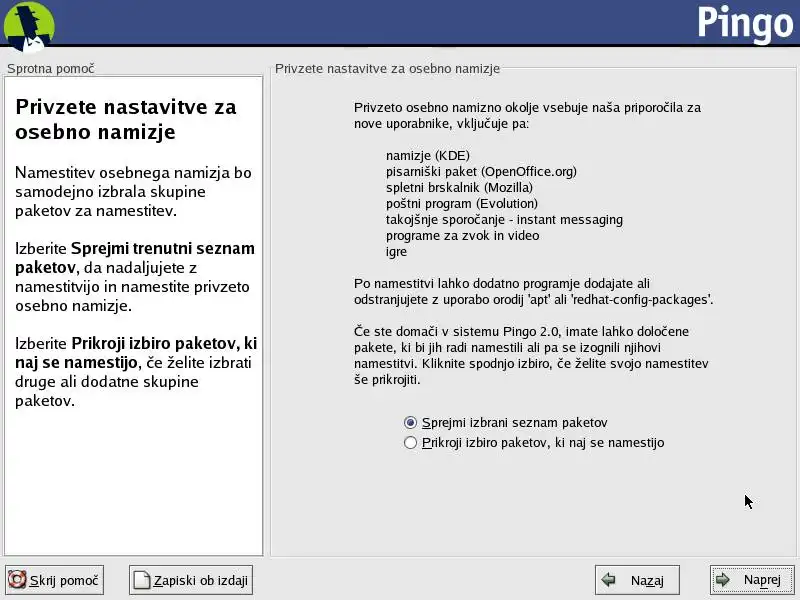
Task: Click paragraph starting 'Če ste domači v sistemu Pingo 2.0'
Action: 531,355
